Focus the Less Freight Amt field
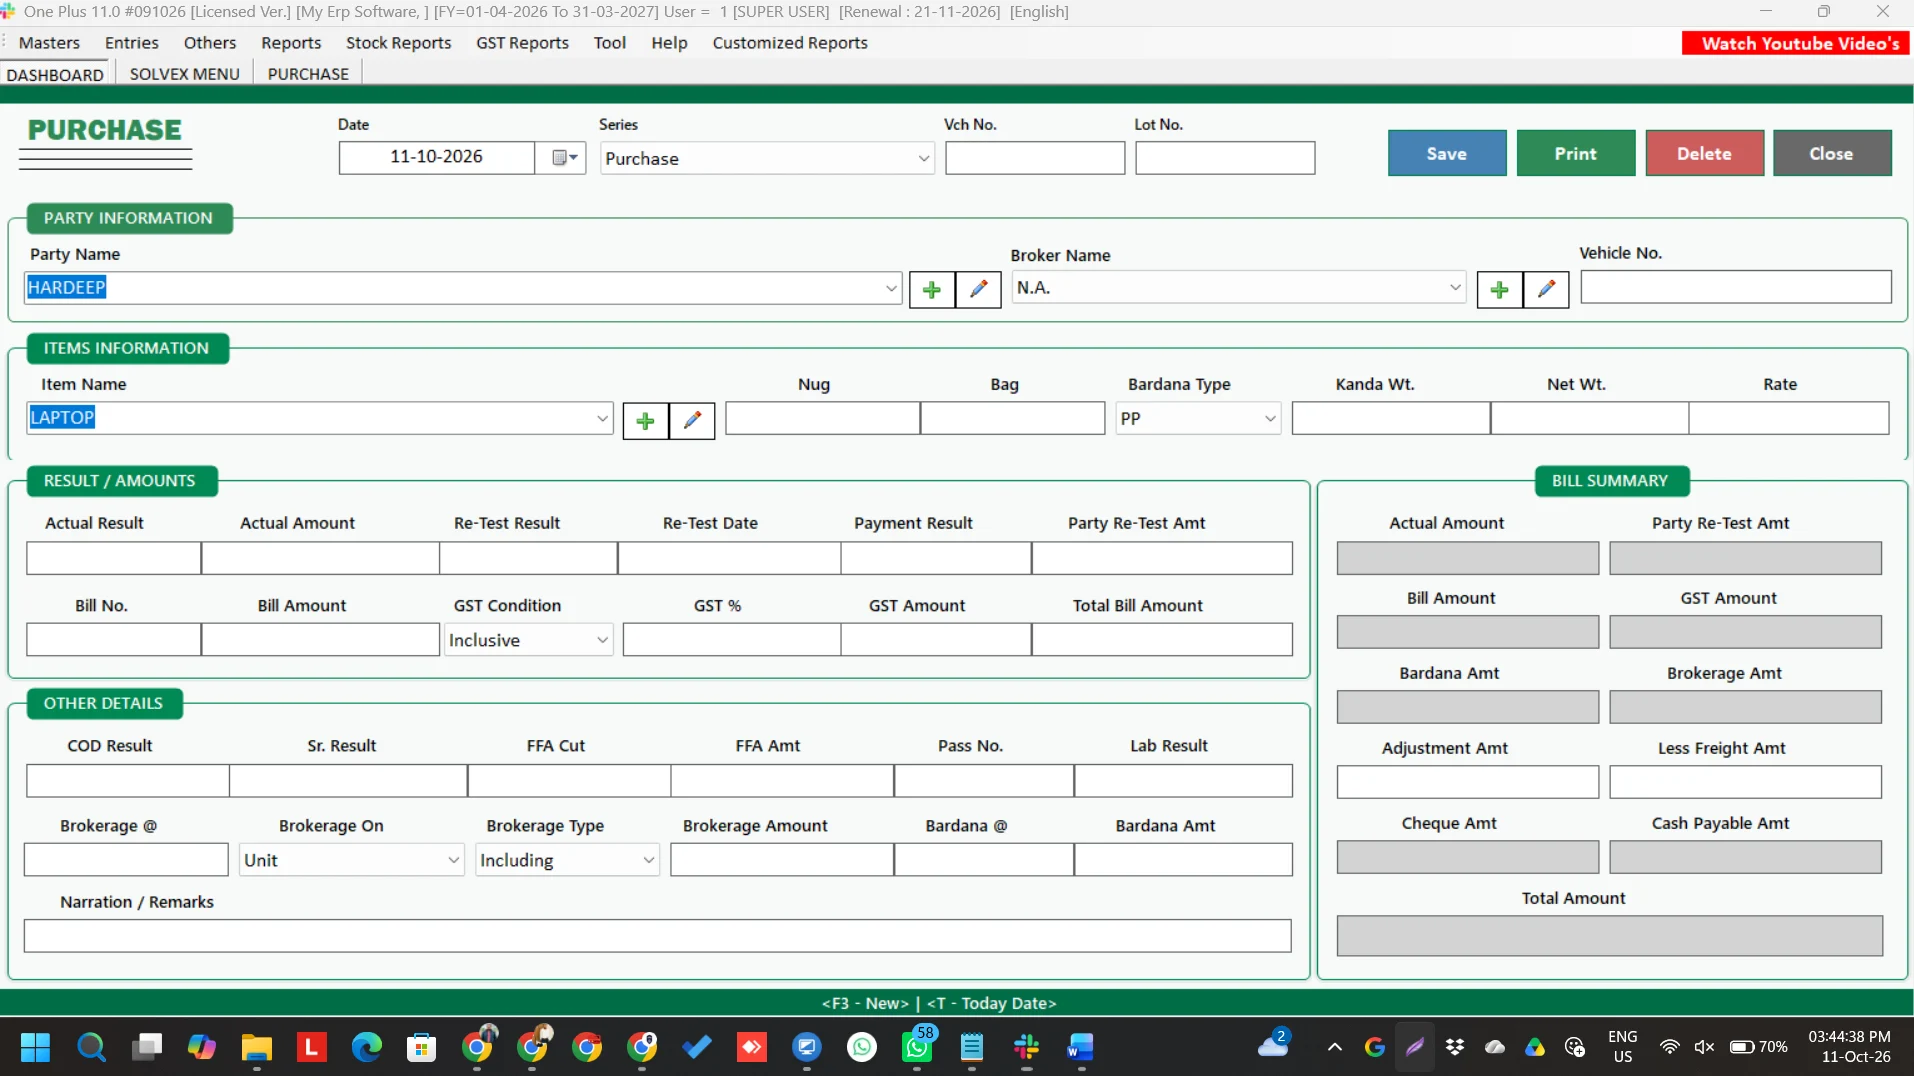 (1745, 782)
